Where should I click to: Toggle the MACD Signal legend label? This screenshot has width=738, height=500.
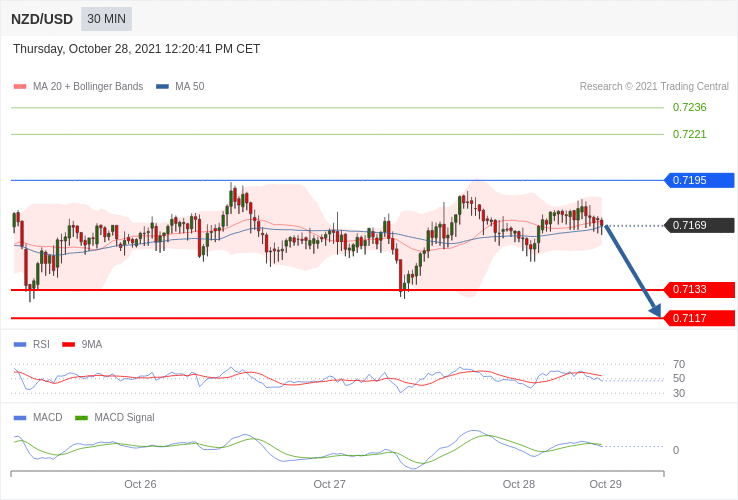click(124, 418)
